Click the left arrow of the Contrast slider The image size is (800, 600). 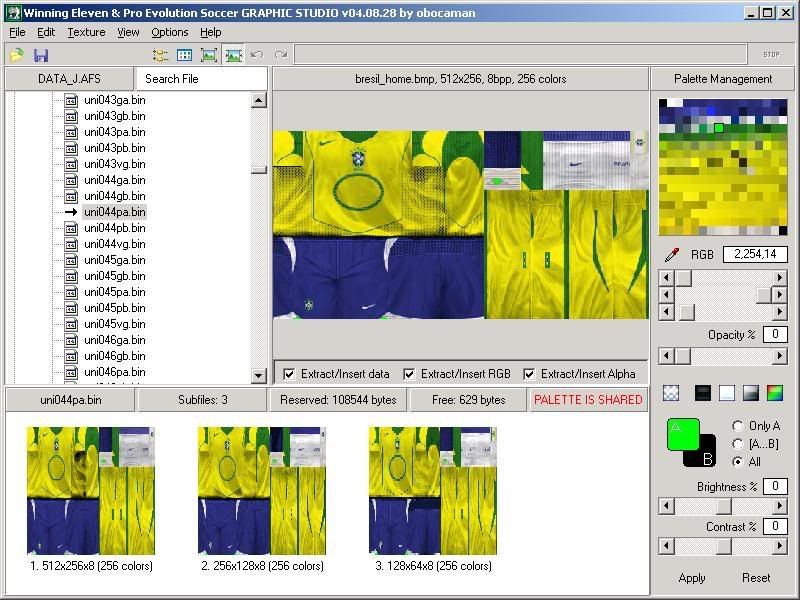pyautogui.click(x=666, y=546)
